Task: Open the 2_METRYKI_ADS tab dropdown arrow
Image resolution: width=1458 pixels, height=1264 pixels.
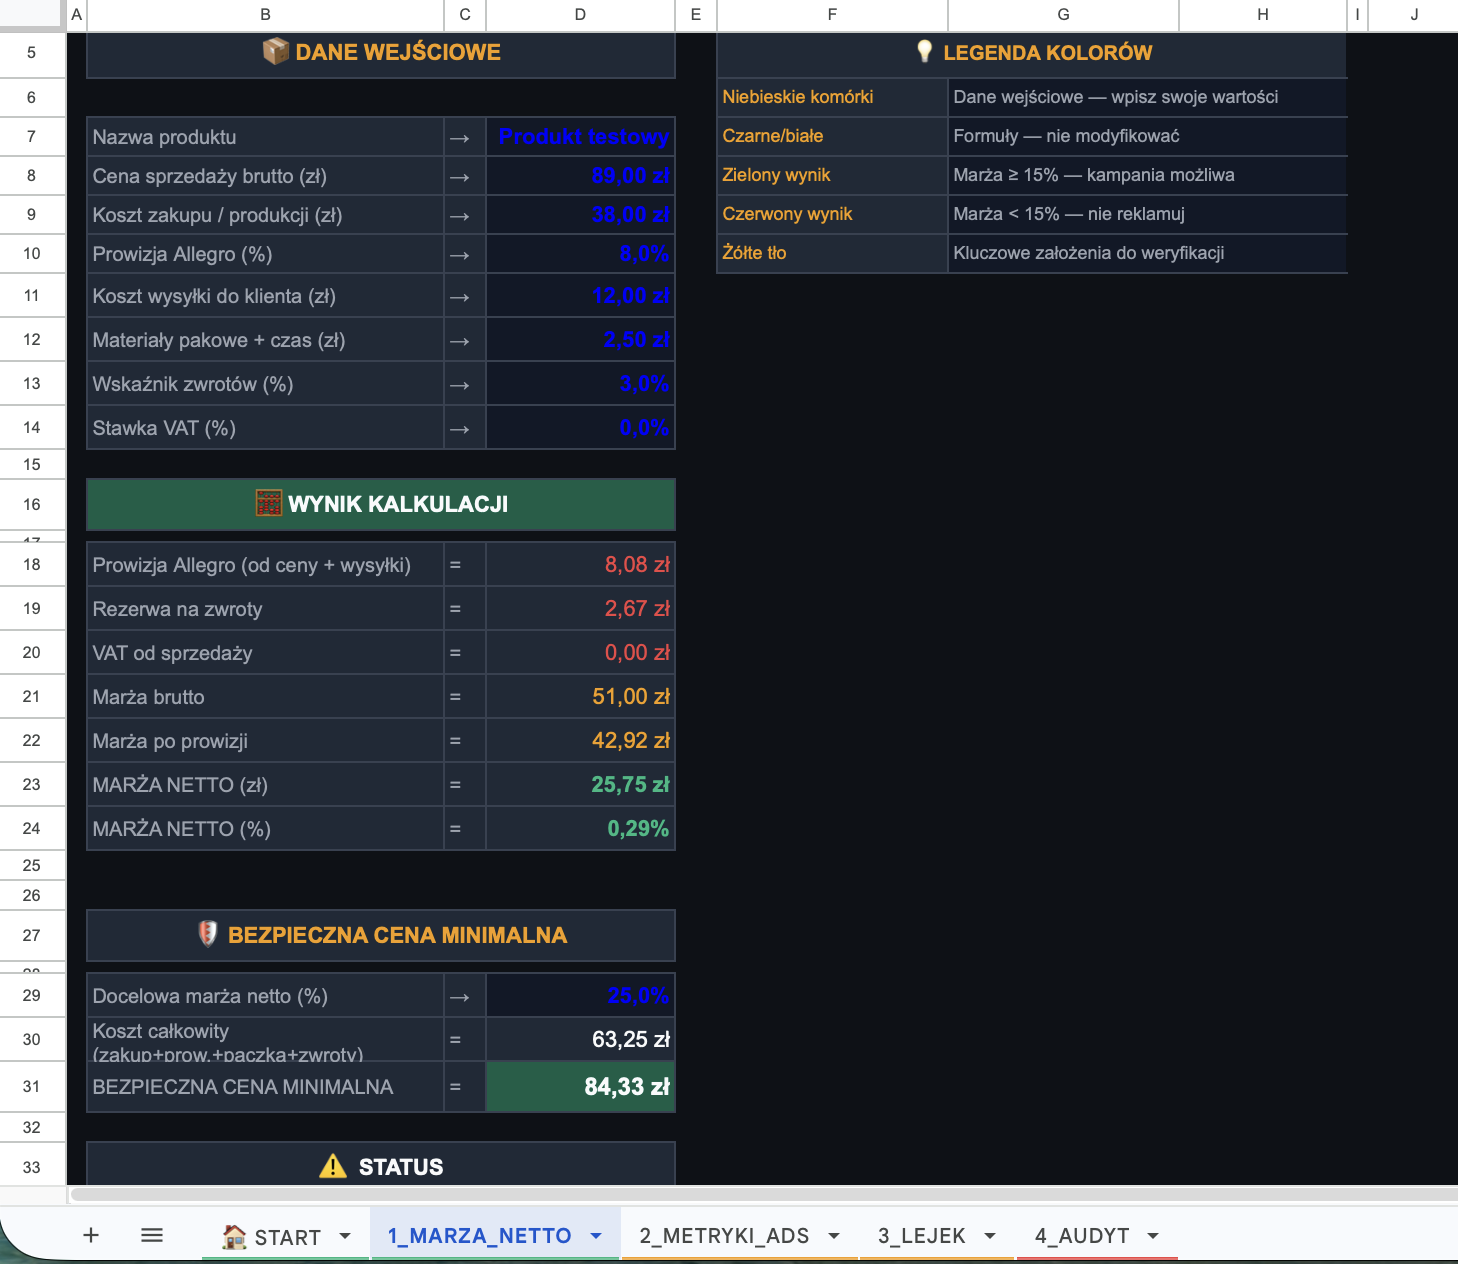Action: [834, 1236]
